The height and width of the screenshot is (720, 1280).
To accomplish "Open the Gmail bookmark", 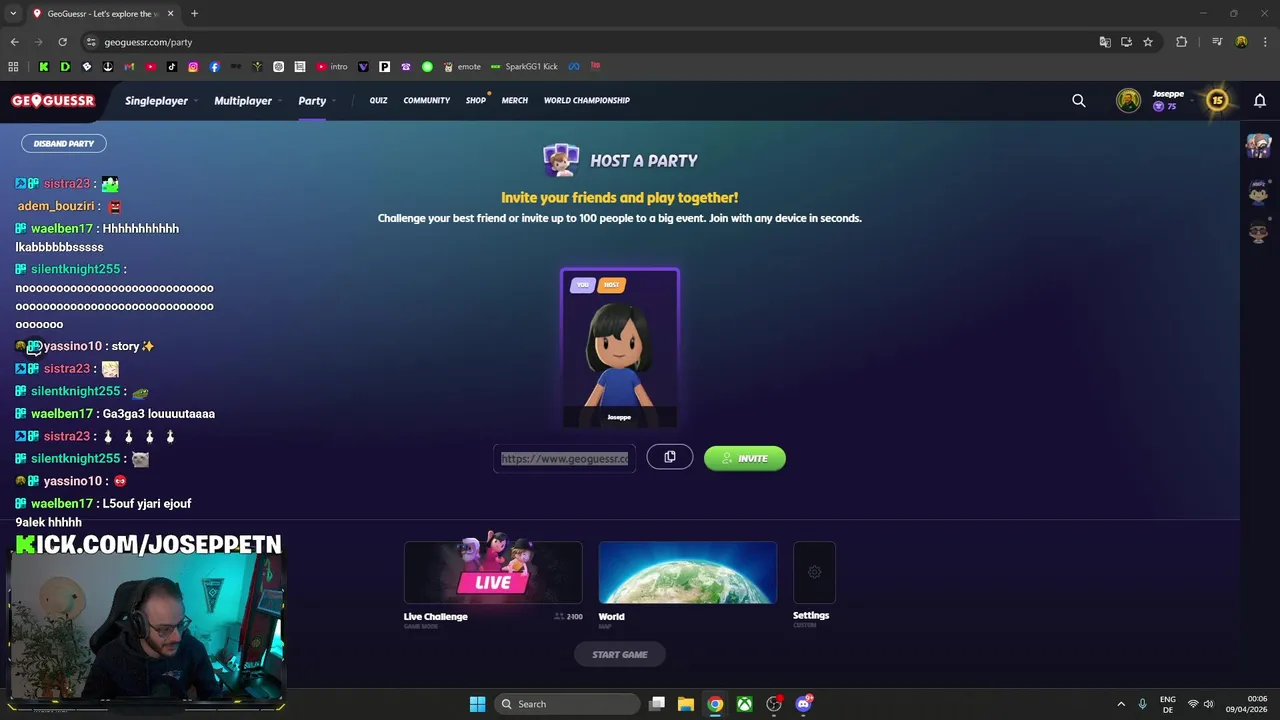I will [129, 67].
